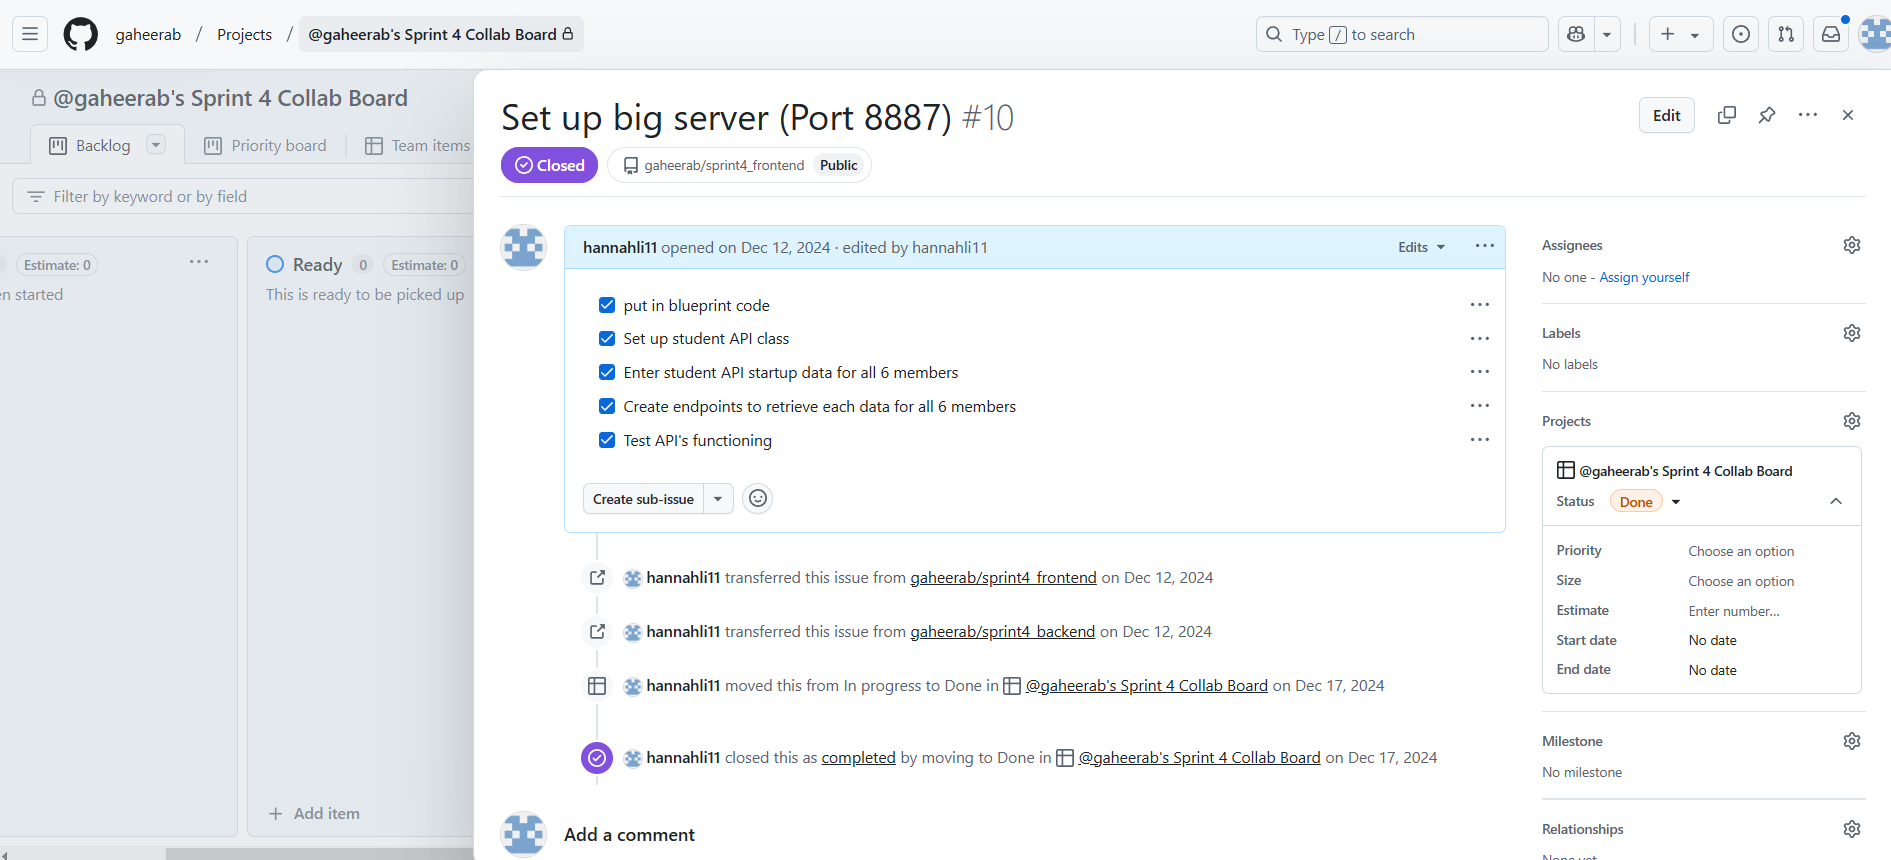1891x860 pixels.
Task: Uncheck 'Enter student API startup data' item
Action: (x=607, y=372)
